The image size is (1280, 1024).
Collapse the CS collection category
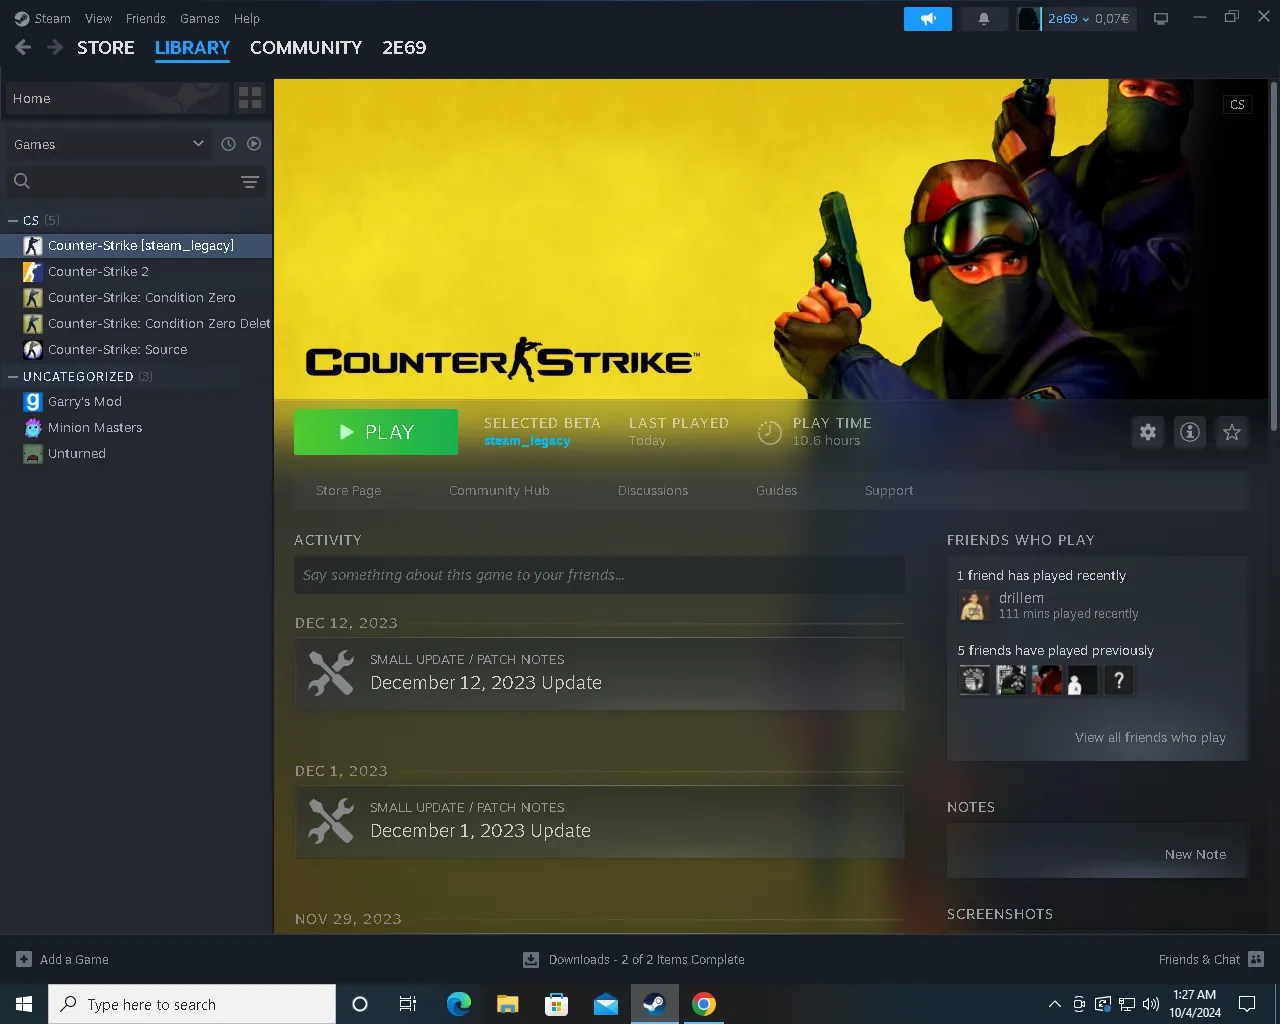13,220
